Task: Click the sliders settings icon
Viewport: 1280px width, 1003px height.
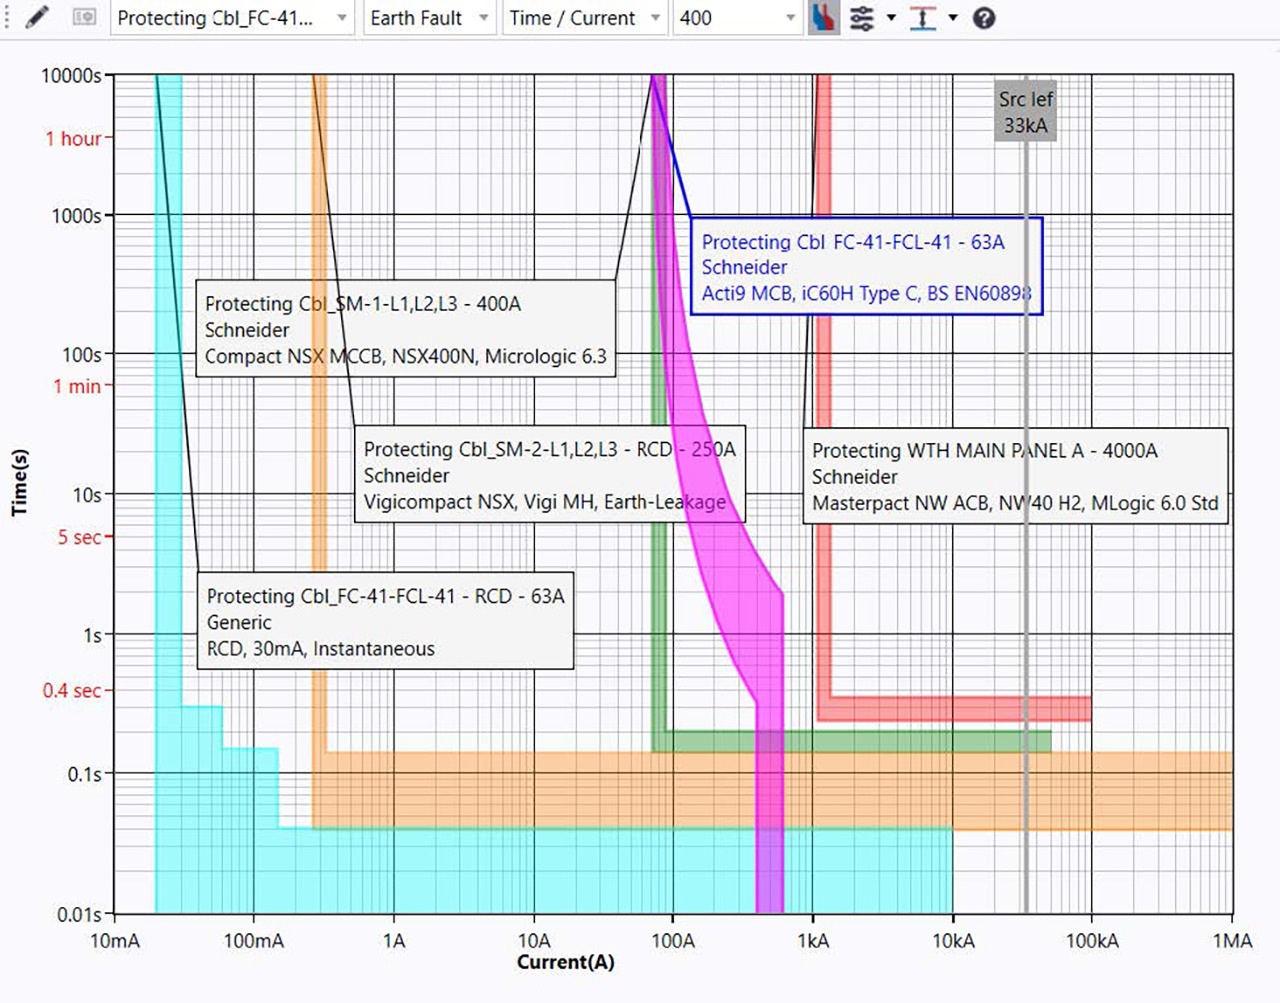Action: point(862,18)
